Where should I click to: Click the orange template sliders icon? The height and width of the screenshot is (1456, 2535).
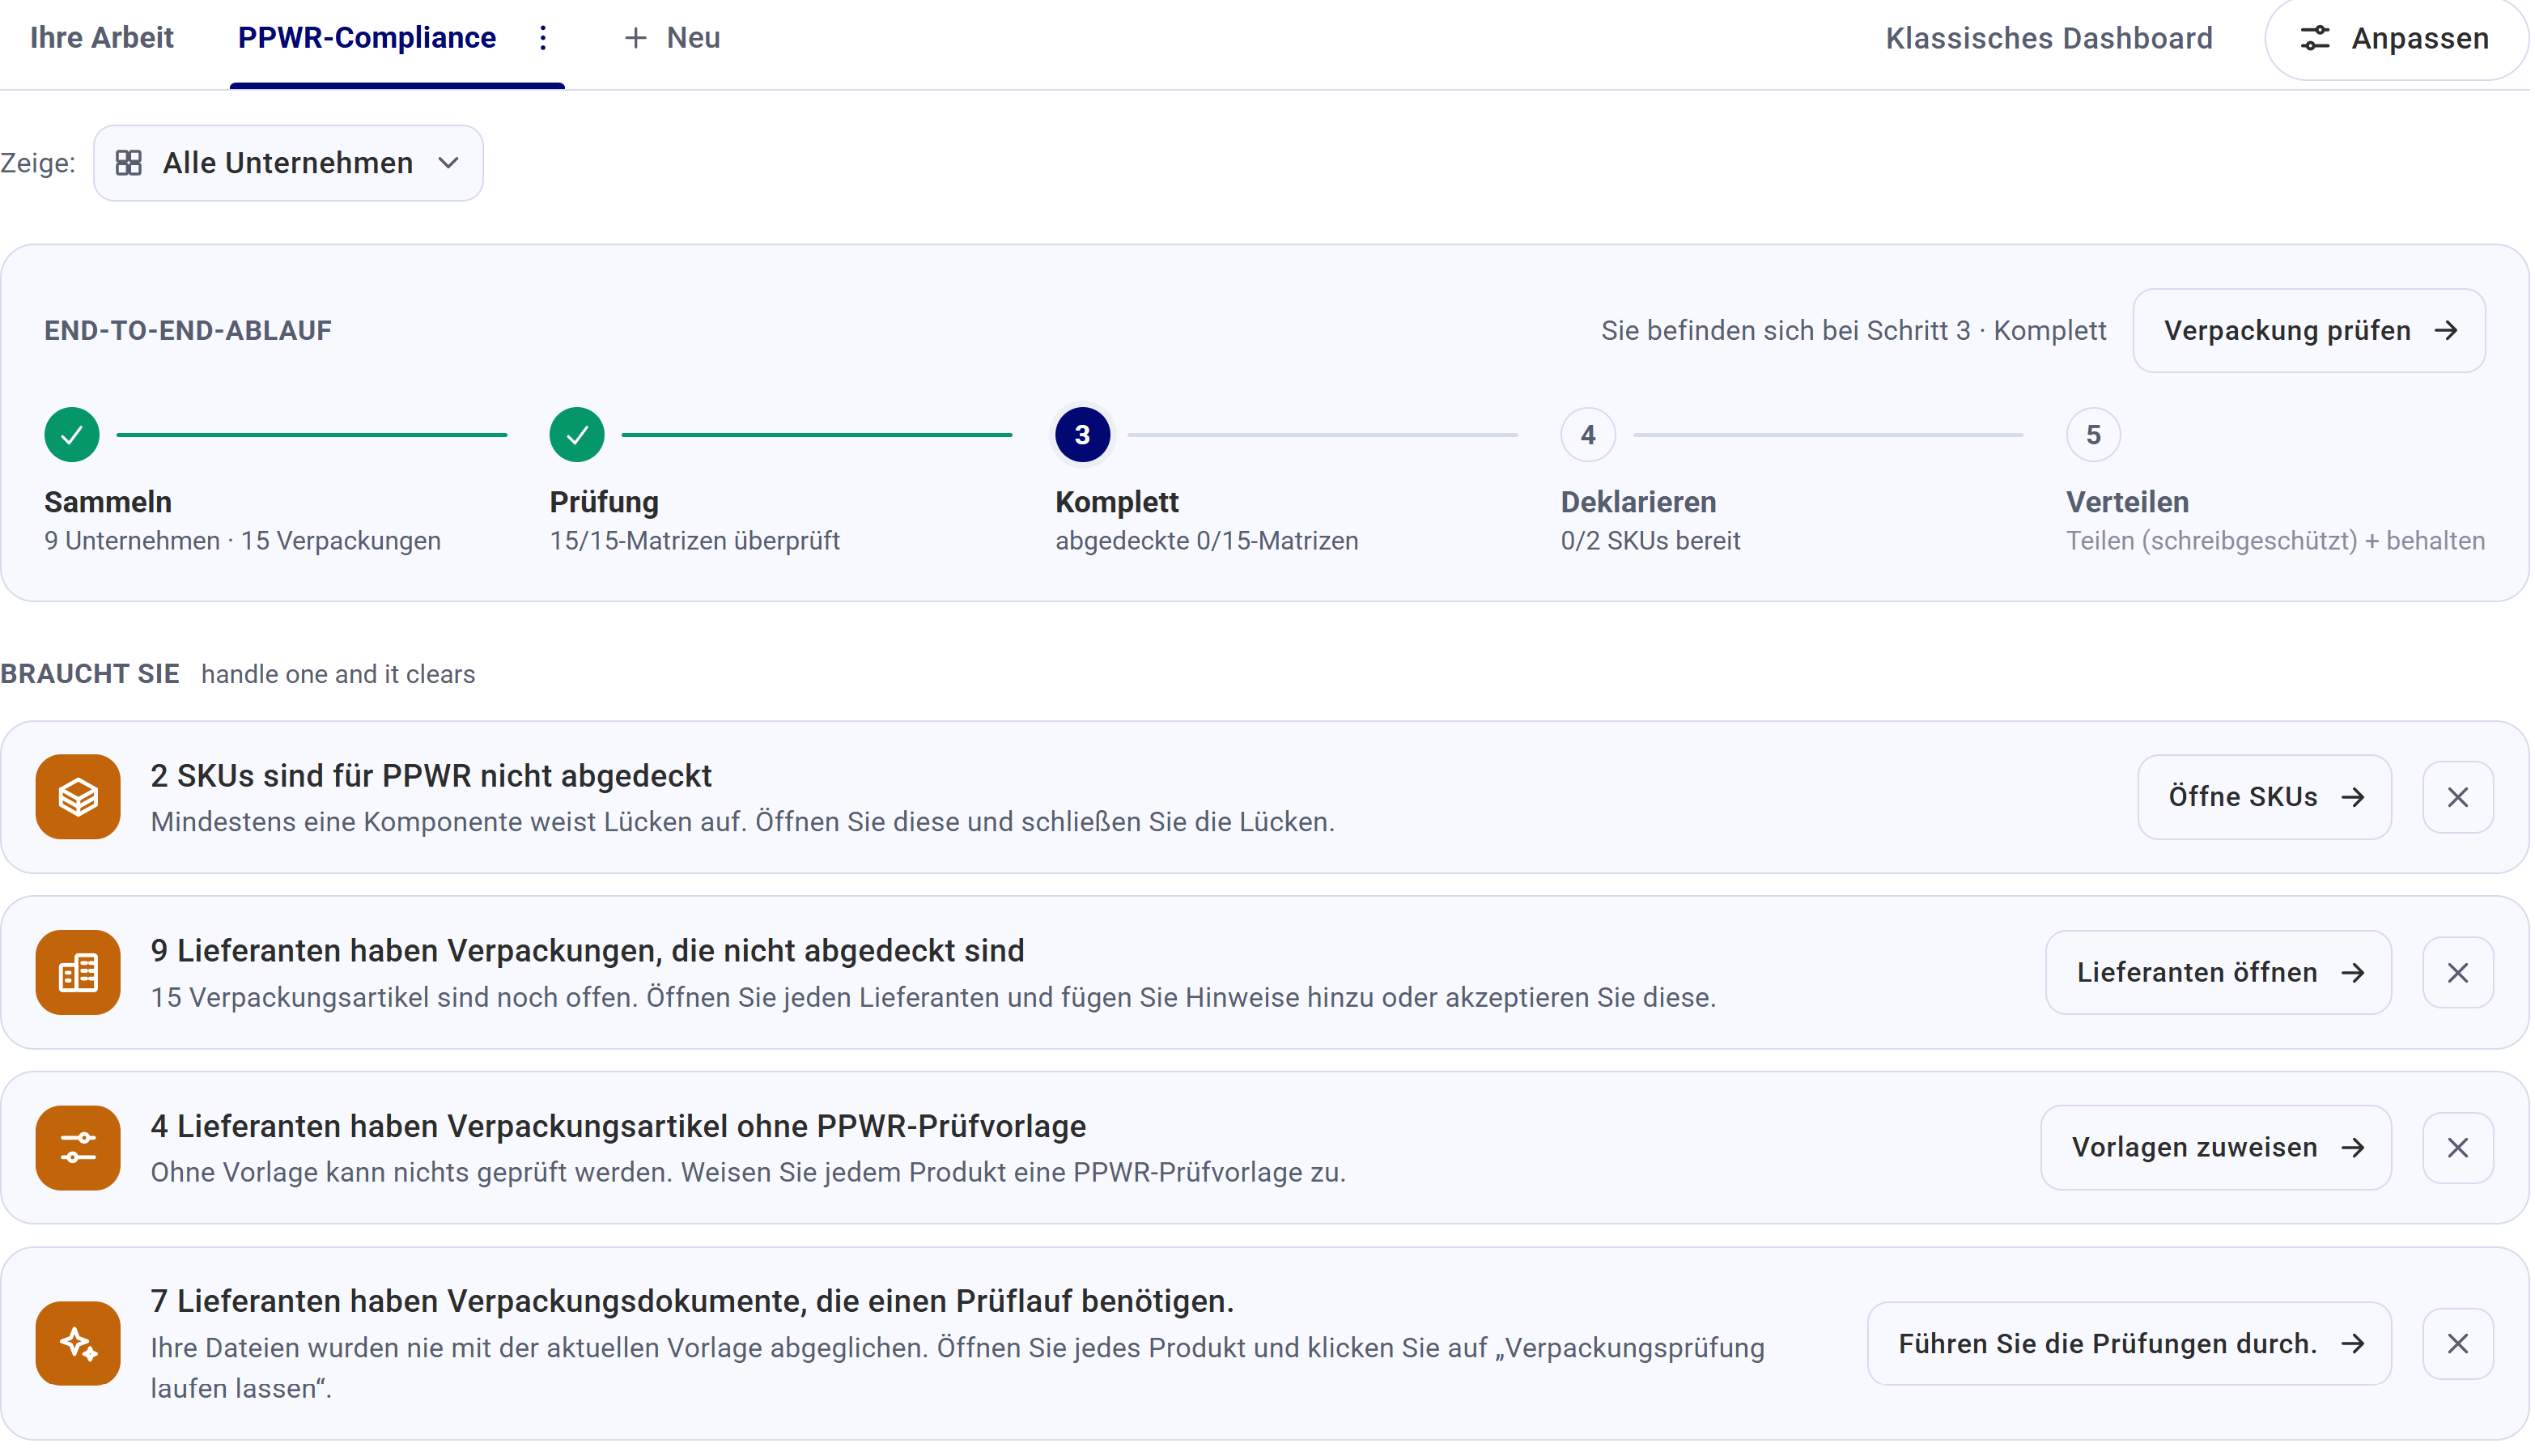point(78,1148)
